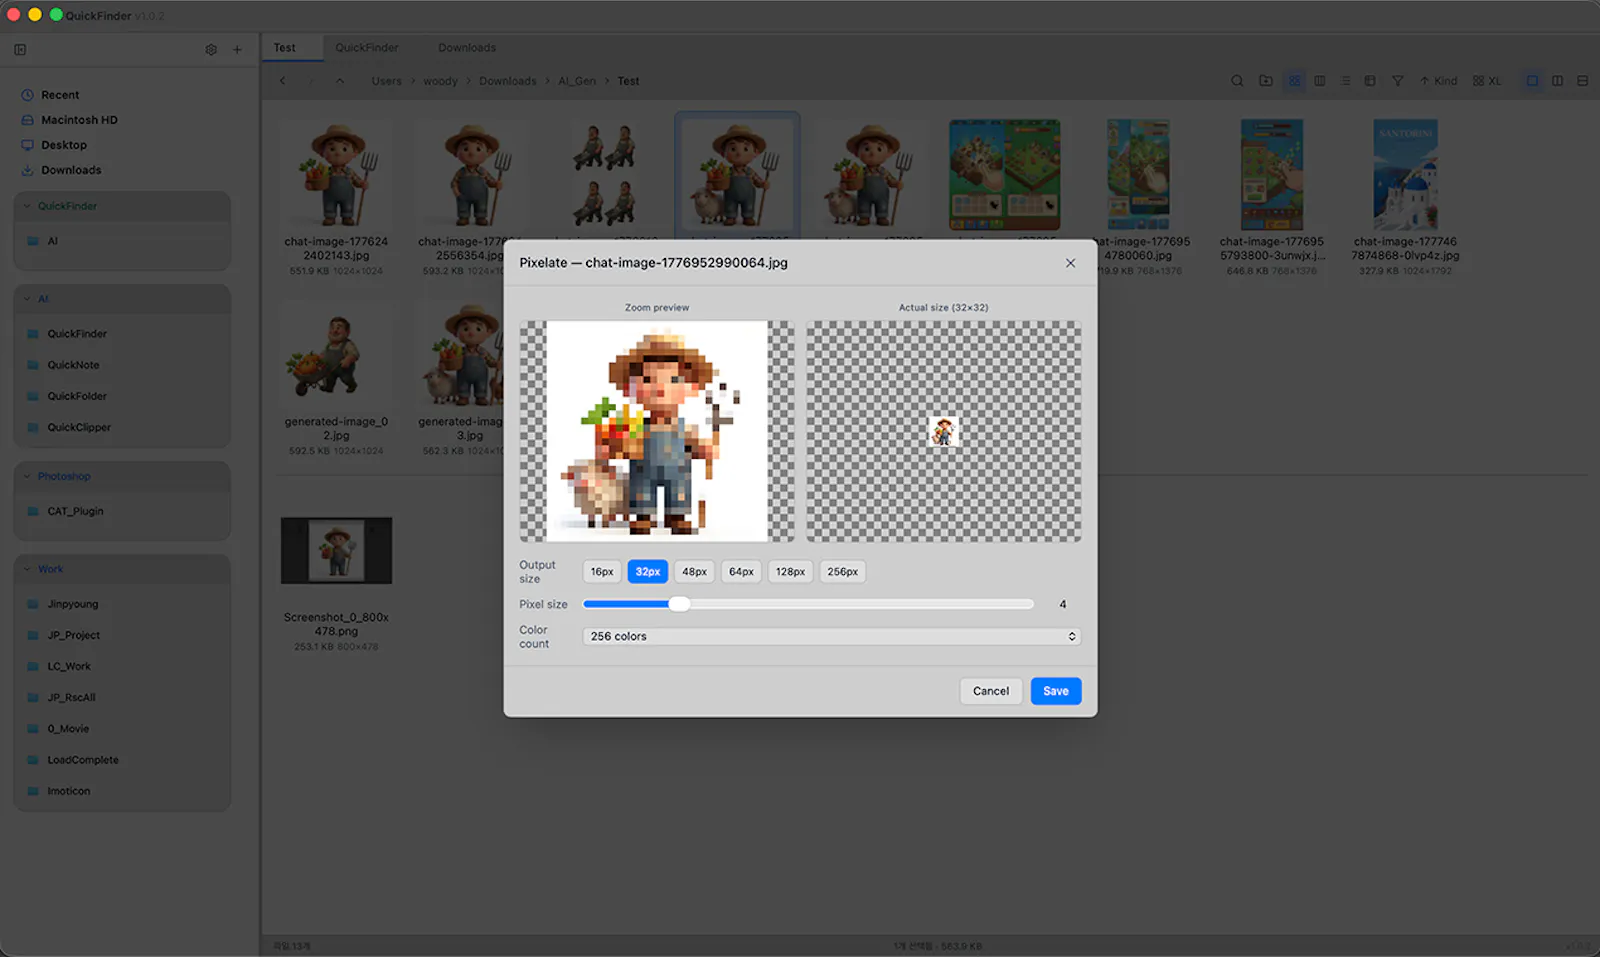Select Screenshot_0_800x478.png thumbnail
Screen dimensions: 1600x957
[336, 551]
